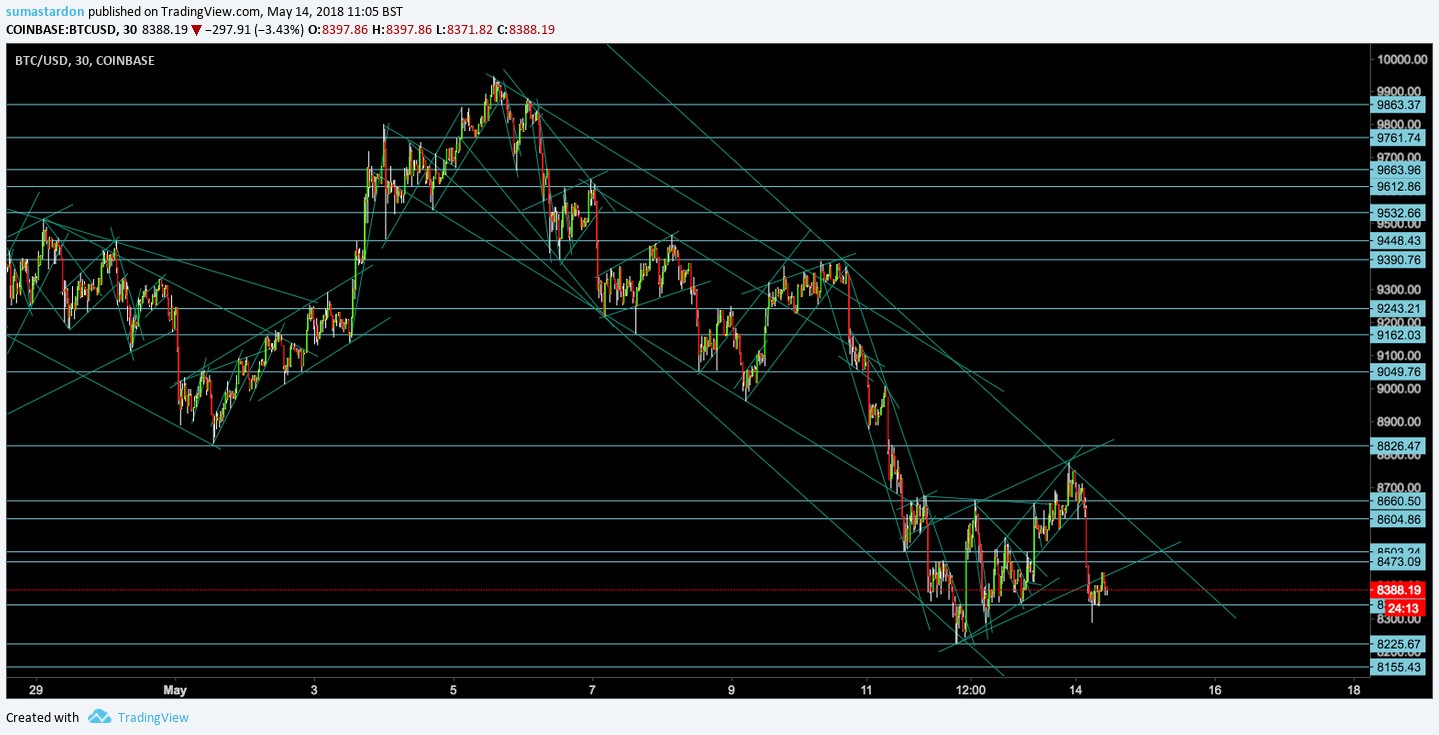Click the 18 date on time axis
The height and width of the screenshot is (735, 1439).
point(1354,690)
